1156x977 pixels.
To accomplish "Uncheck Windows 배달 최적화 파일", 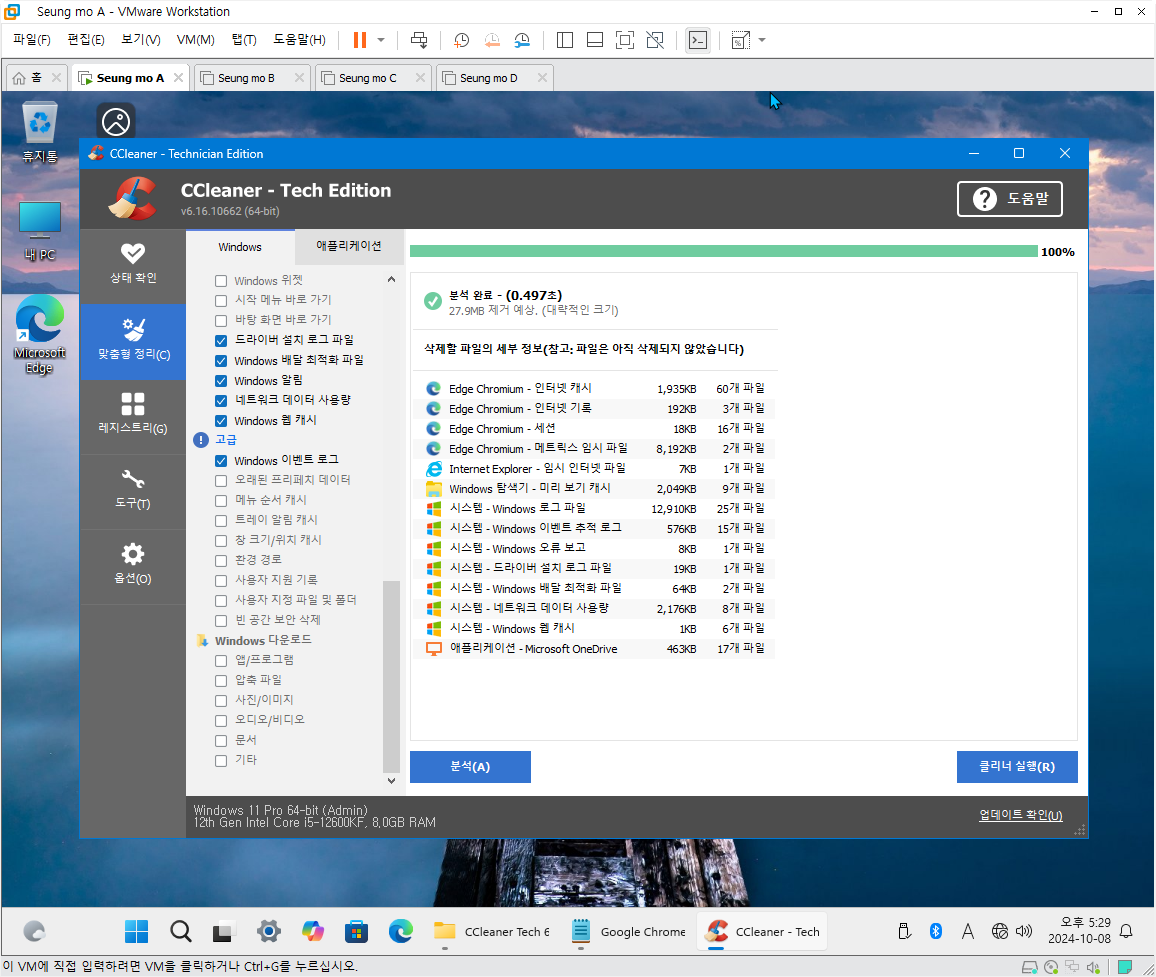I will point(220,361).
